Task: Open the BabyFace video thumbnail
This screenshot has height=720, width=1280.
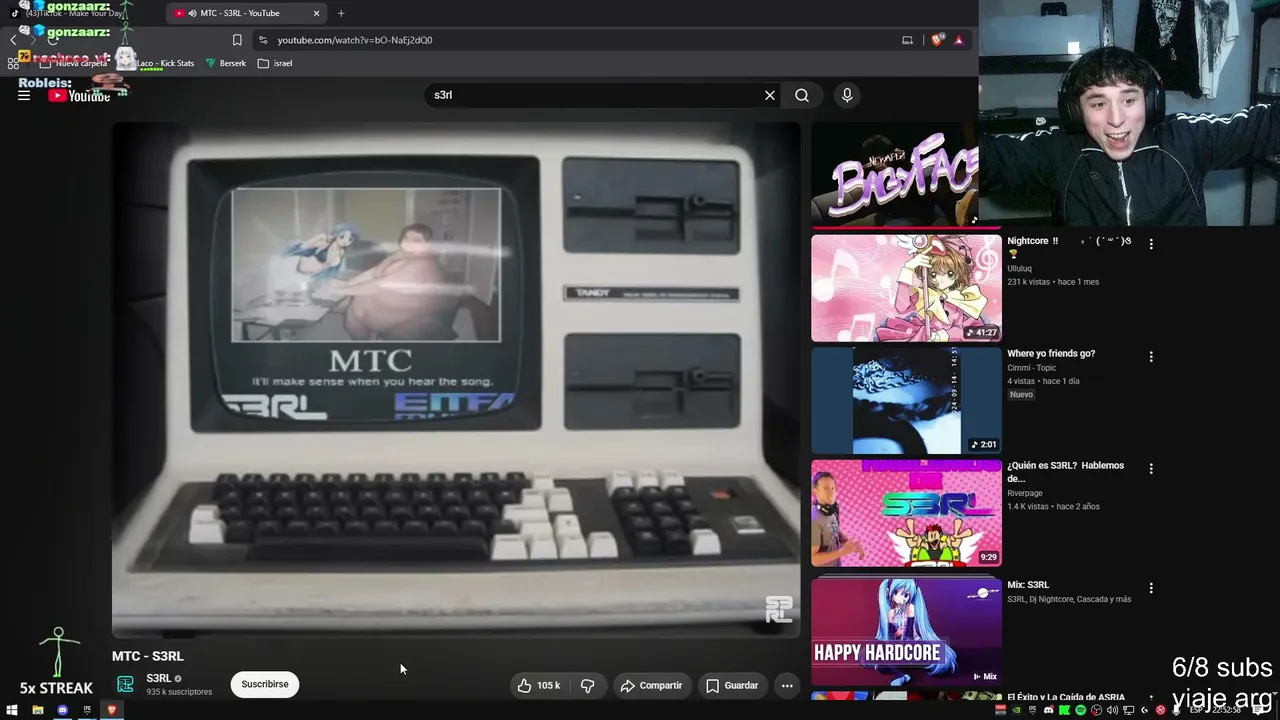Action: [x=895, y=174]
